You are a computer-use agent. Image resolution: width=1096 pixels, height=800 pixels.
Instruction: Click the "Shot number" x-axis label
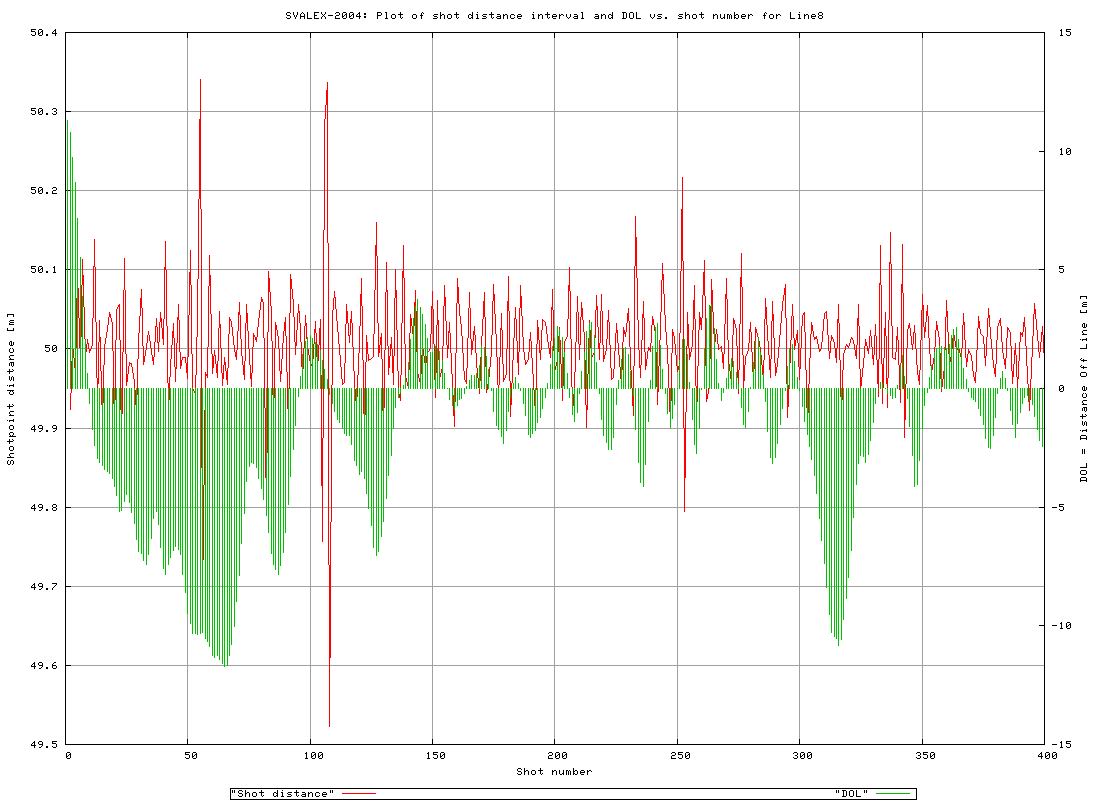point(556,771)
